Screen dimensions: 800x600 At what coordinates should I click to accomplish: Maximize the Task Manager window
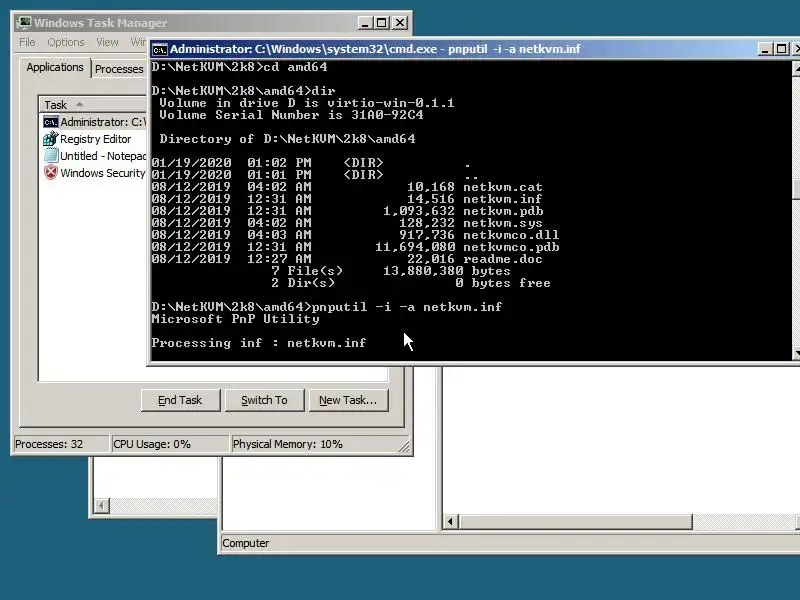click(382, 23)
